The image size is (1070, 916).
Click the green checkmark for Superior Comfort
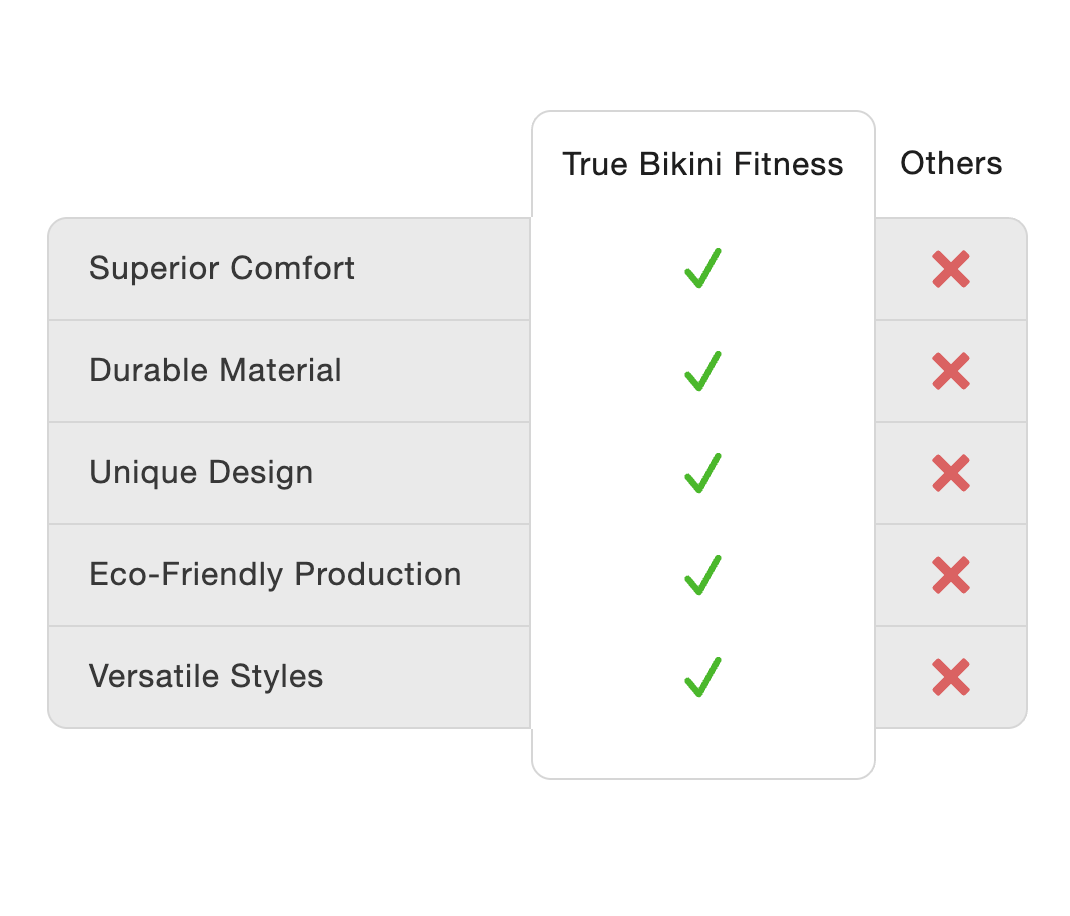click(x=703, y=269)
